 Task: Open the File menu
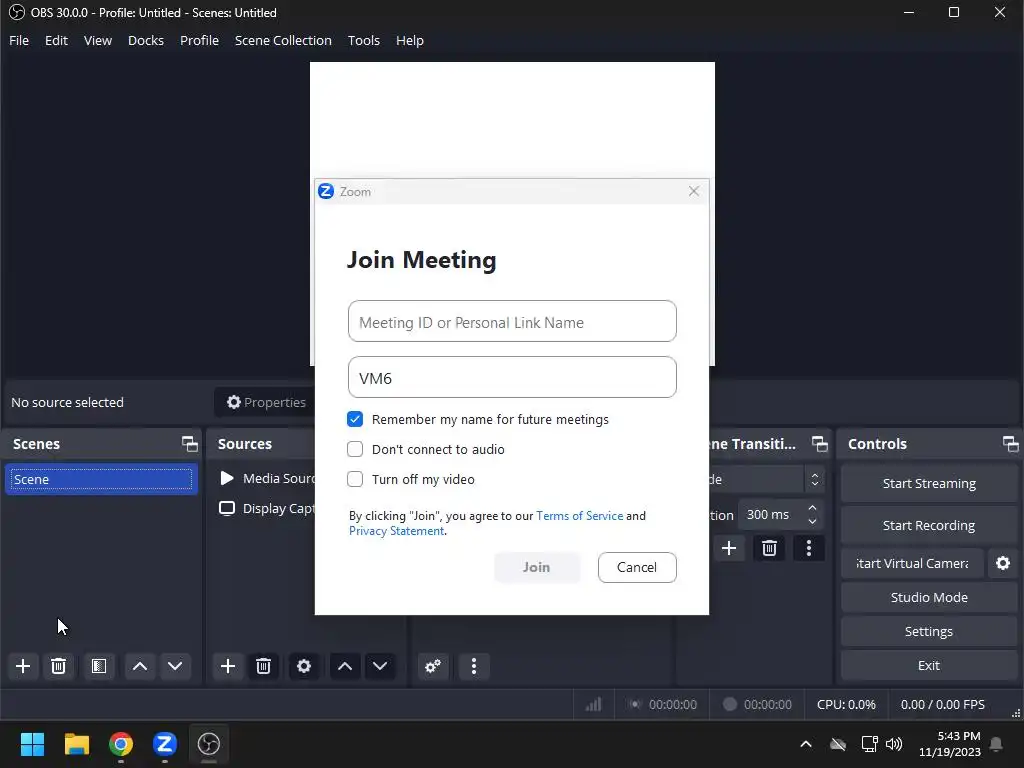pos(19,40)
